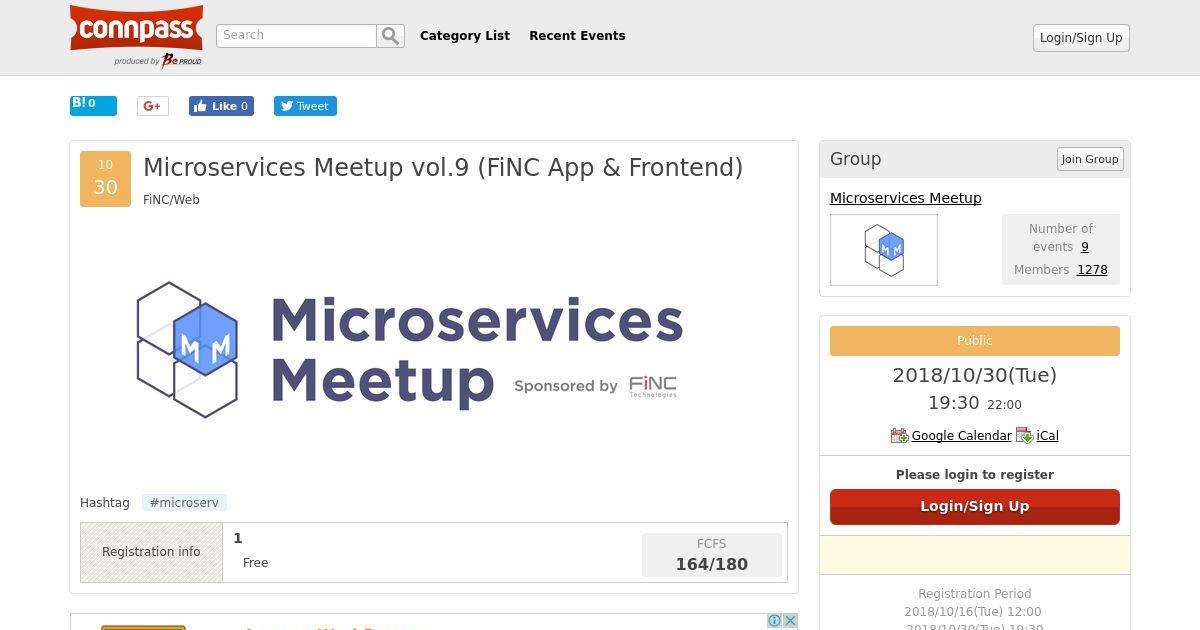Close the advertisement with X icon
Image resolution: width=1200 pixels, height=630 pixels.
click(790, 621)
